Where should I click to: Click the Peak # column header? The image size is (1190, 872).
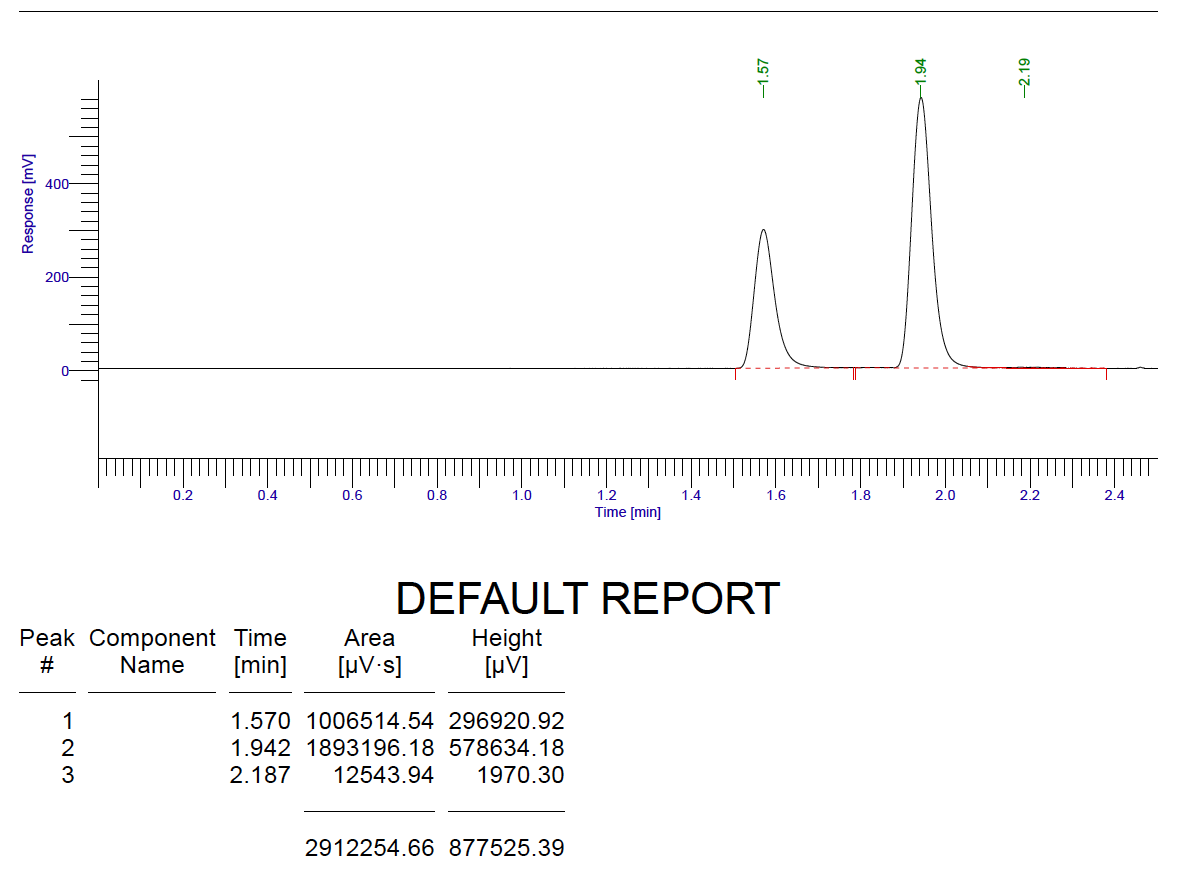tap(47, 651)
